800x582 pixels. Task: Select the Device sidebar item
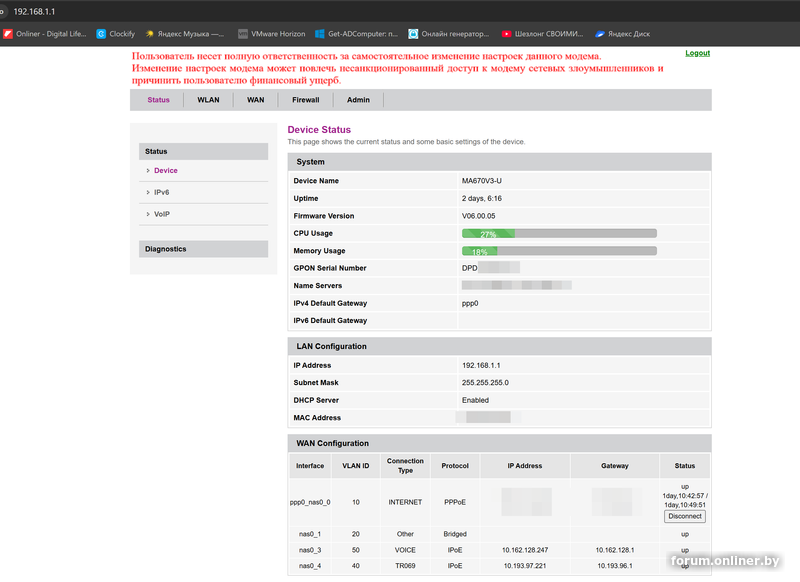[165, 171]
